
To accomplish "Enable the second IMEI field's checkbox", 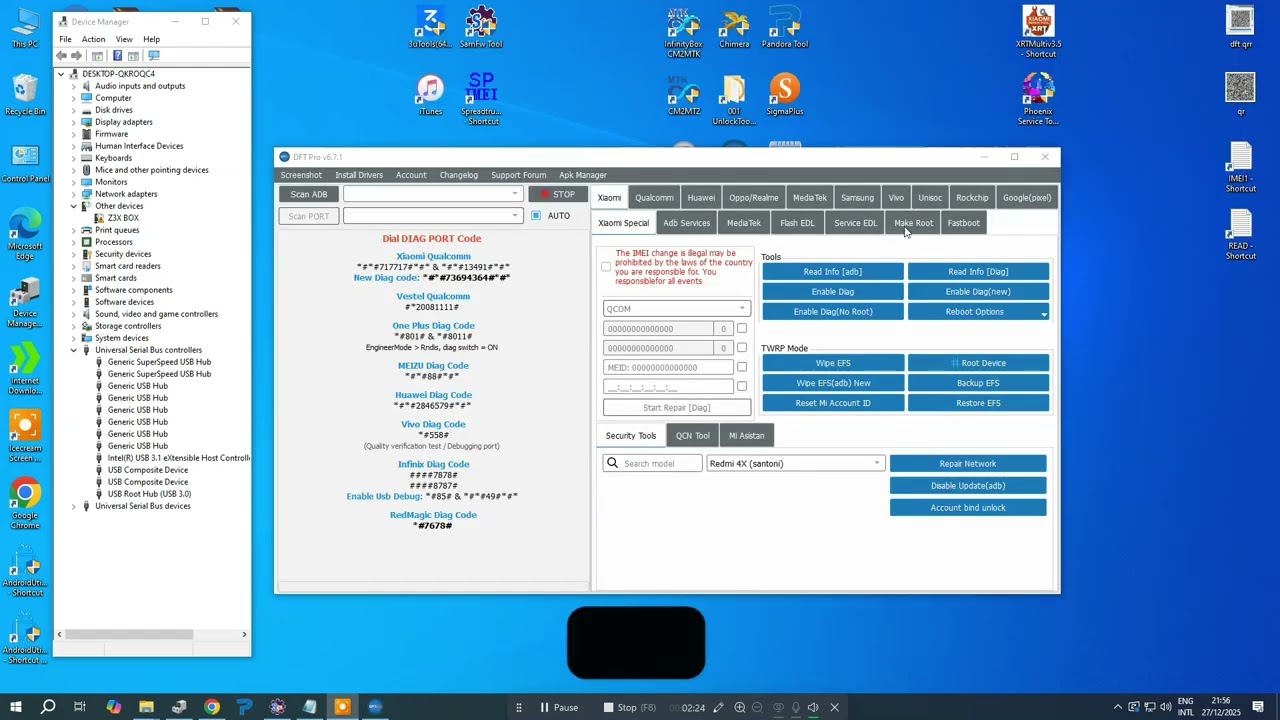I will pyautogui.click(x=741, y=348).
